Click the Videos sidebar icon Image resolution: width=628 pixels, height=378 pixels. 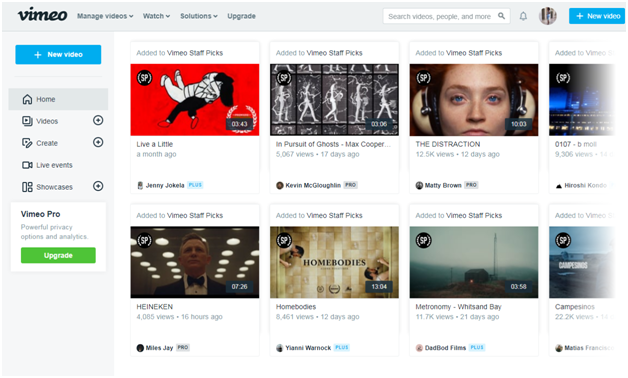27,121
